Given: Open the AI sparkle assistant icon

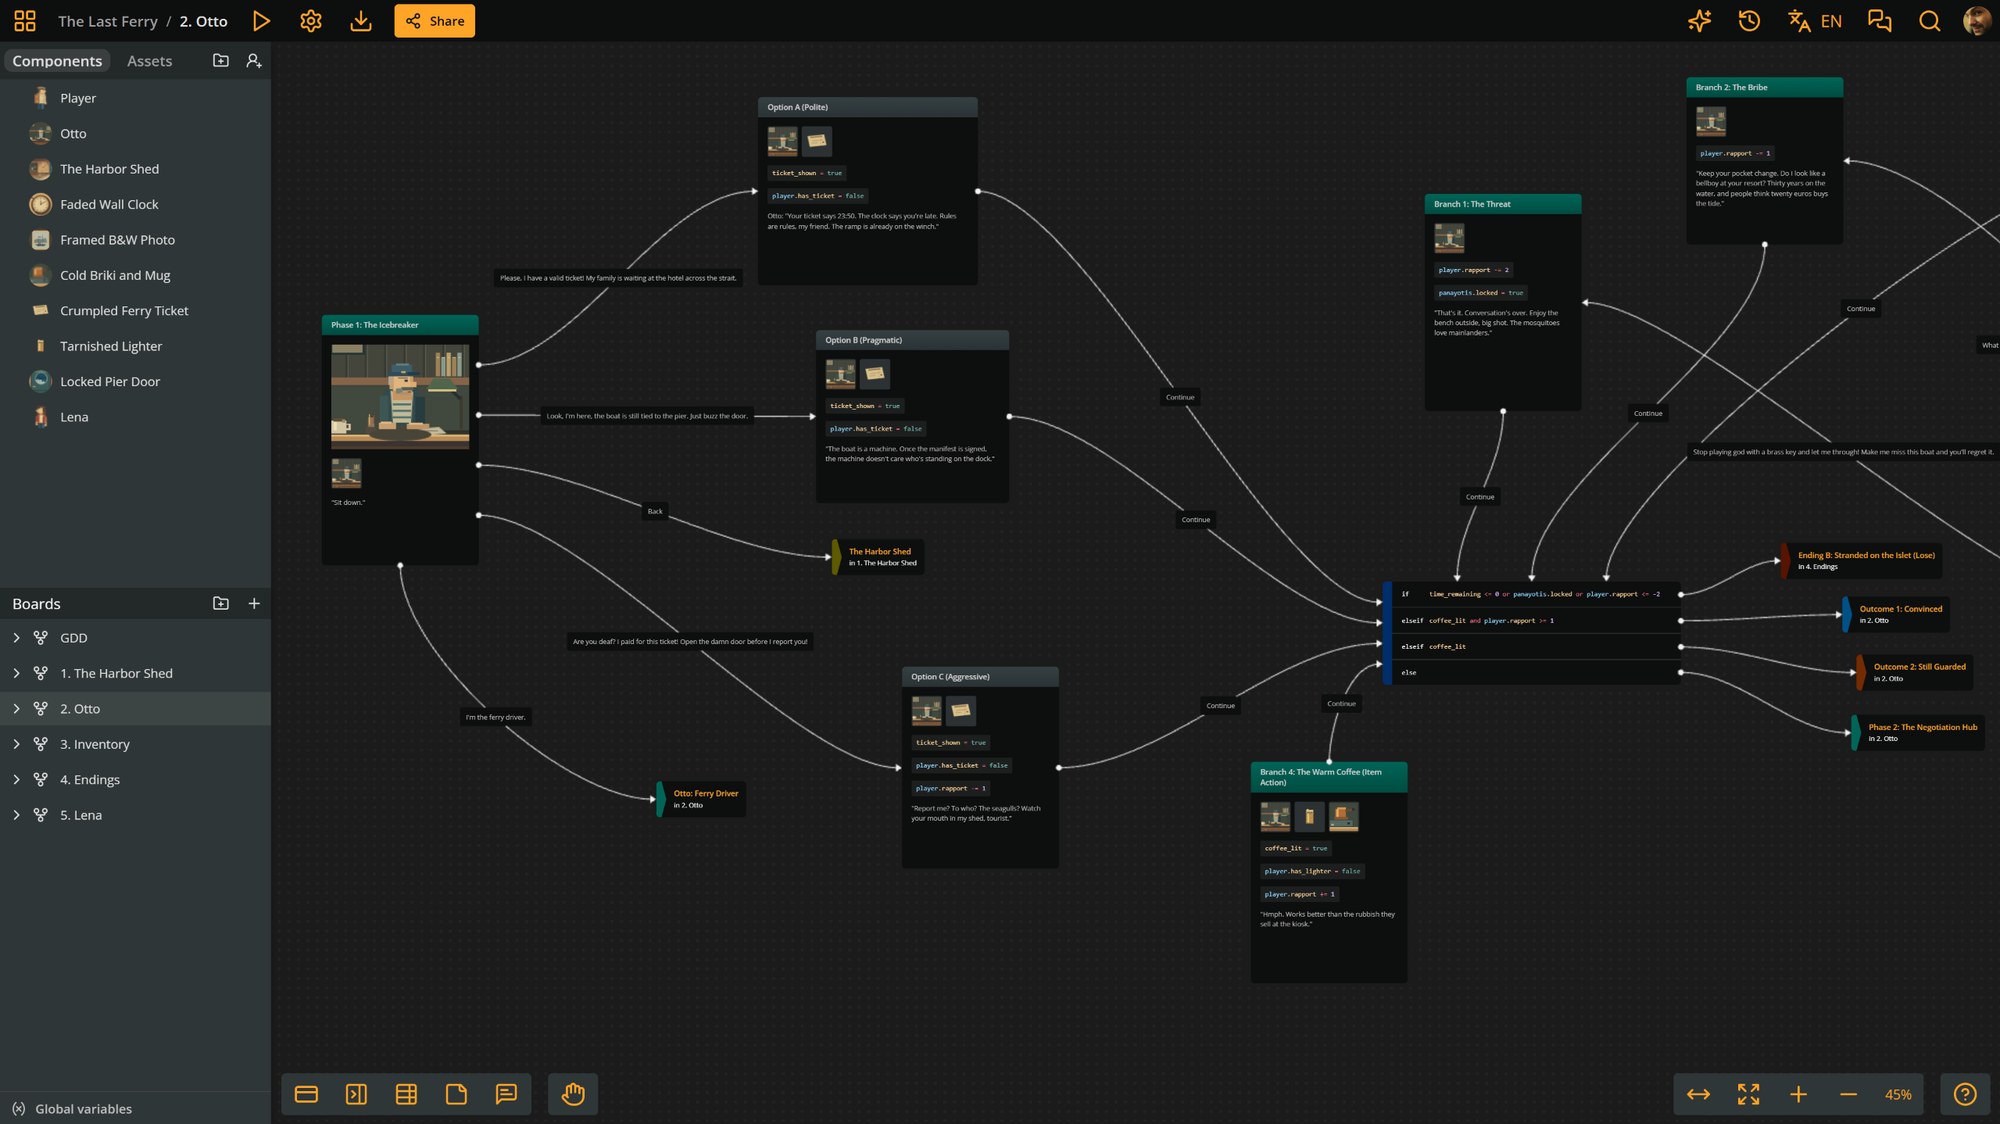Looking at the screenshot, I should pyautogui.click(x=1699, y=21).
